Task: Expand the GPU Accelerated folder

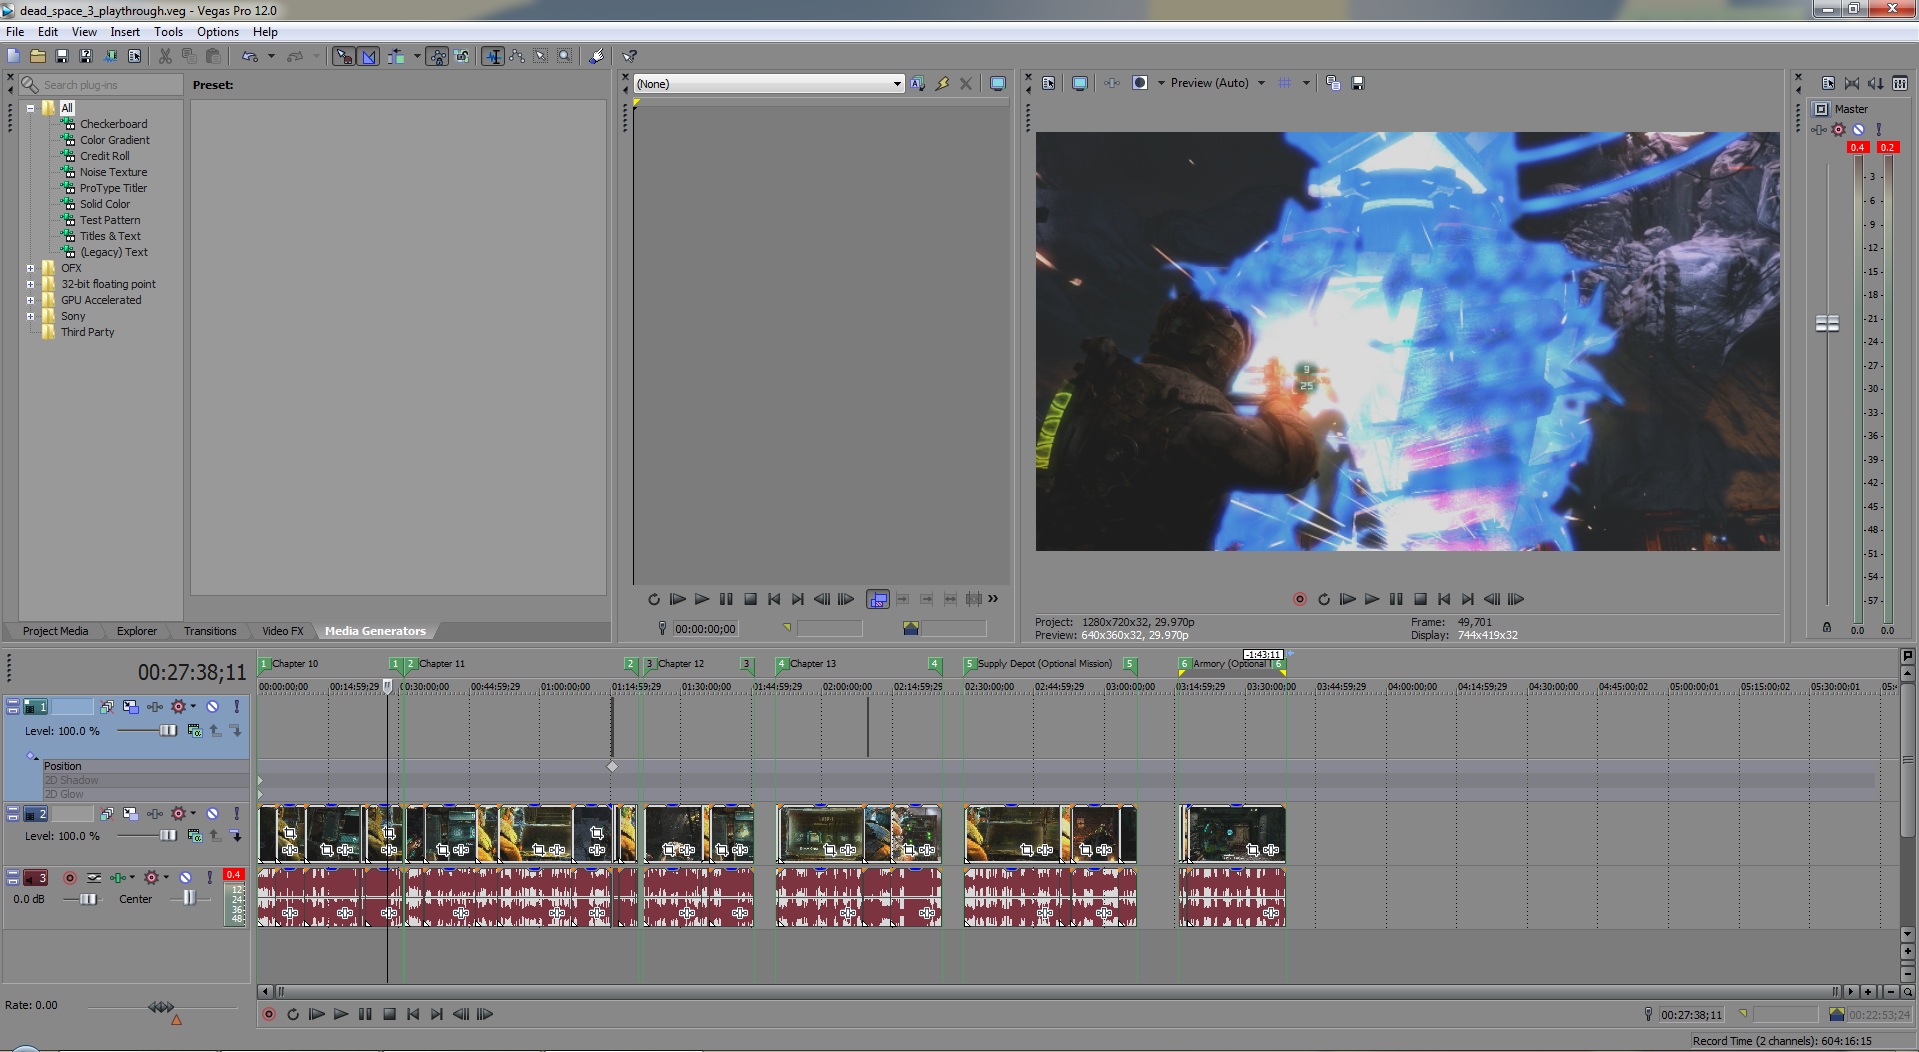Action: point(30,300)
